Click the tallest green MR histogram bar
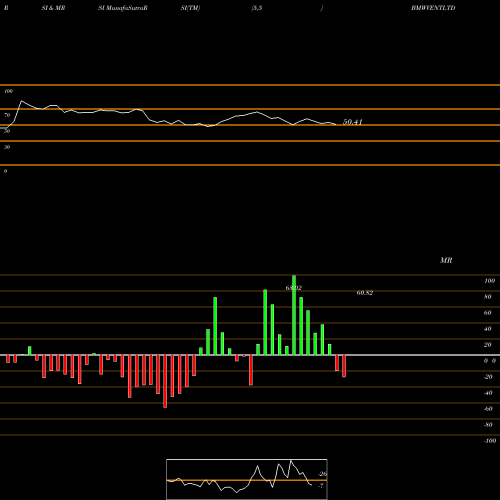500x500 pixels. [x=294, y=315]
